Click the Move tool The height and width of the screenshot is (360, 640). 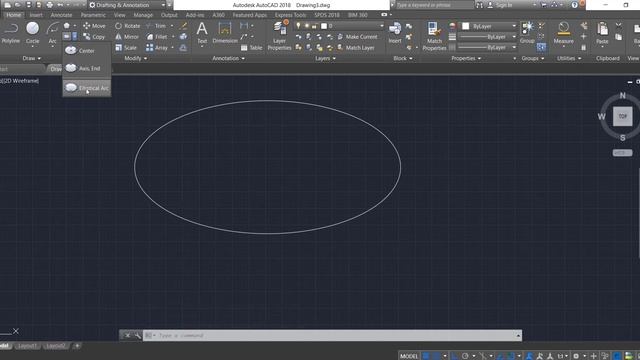point(94,26)
